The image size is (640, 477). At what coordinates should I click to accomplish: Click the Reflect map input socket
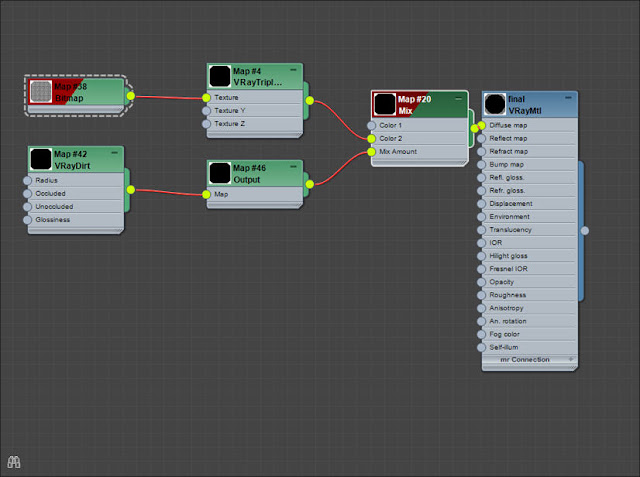pyautogui.click(x=482, y=138)
